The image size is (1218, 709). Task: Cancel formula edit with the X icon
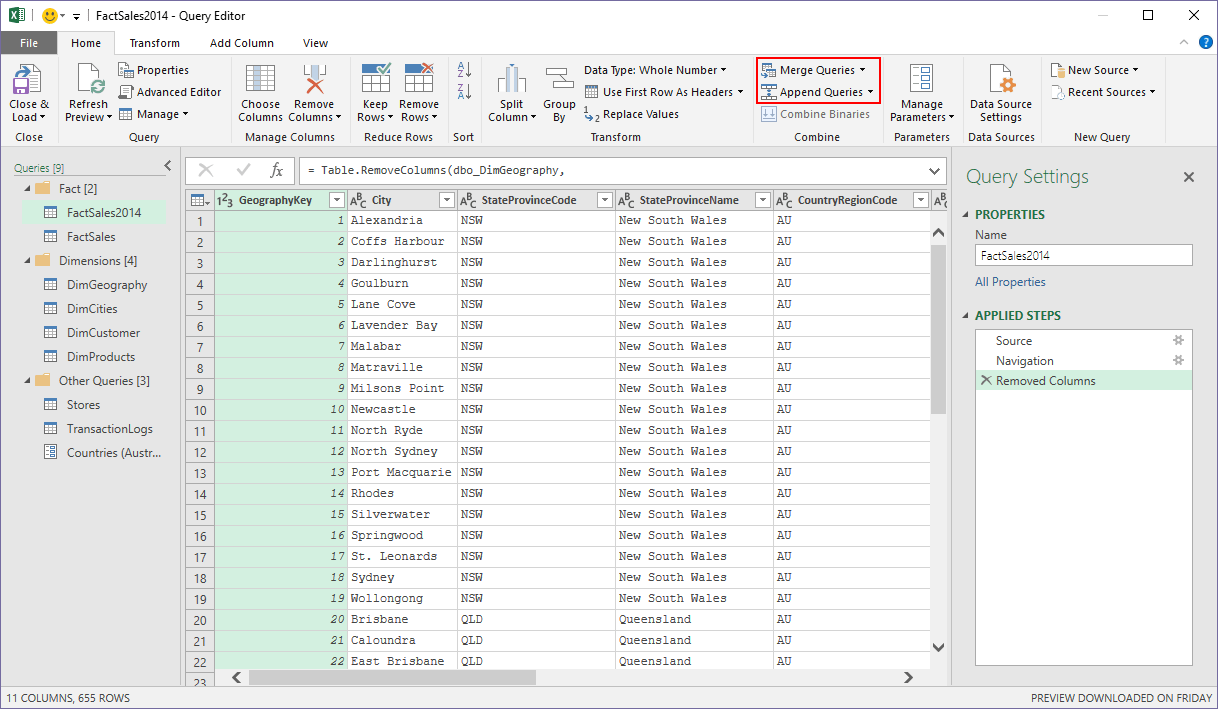[x=207, y=170]
